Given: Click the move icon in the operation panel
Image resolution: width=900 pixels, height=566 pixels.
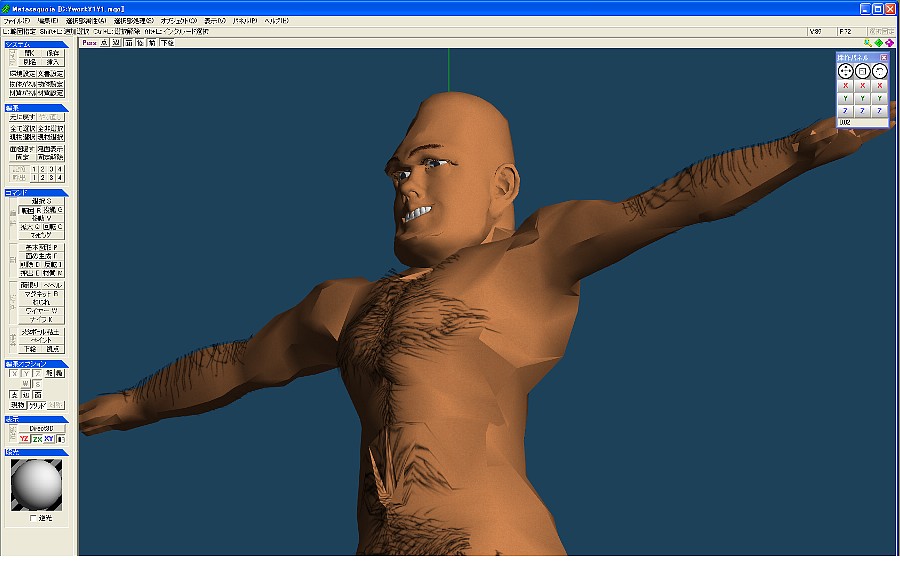Looking at the screenshot, I should (x=846, y=72).
